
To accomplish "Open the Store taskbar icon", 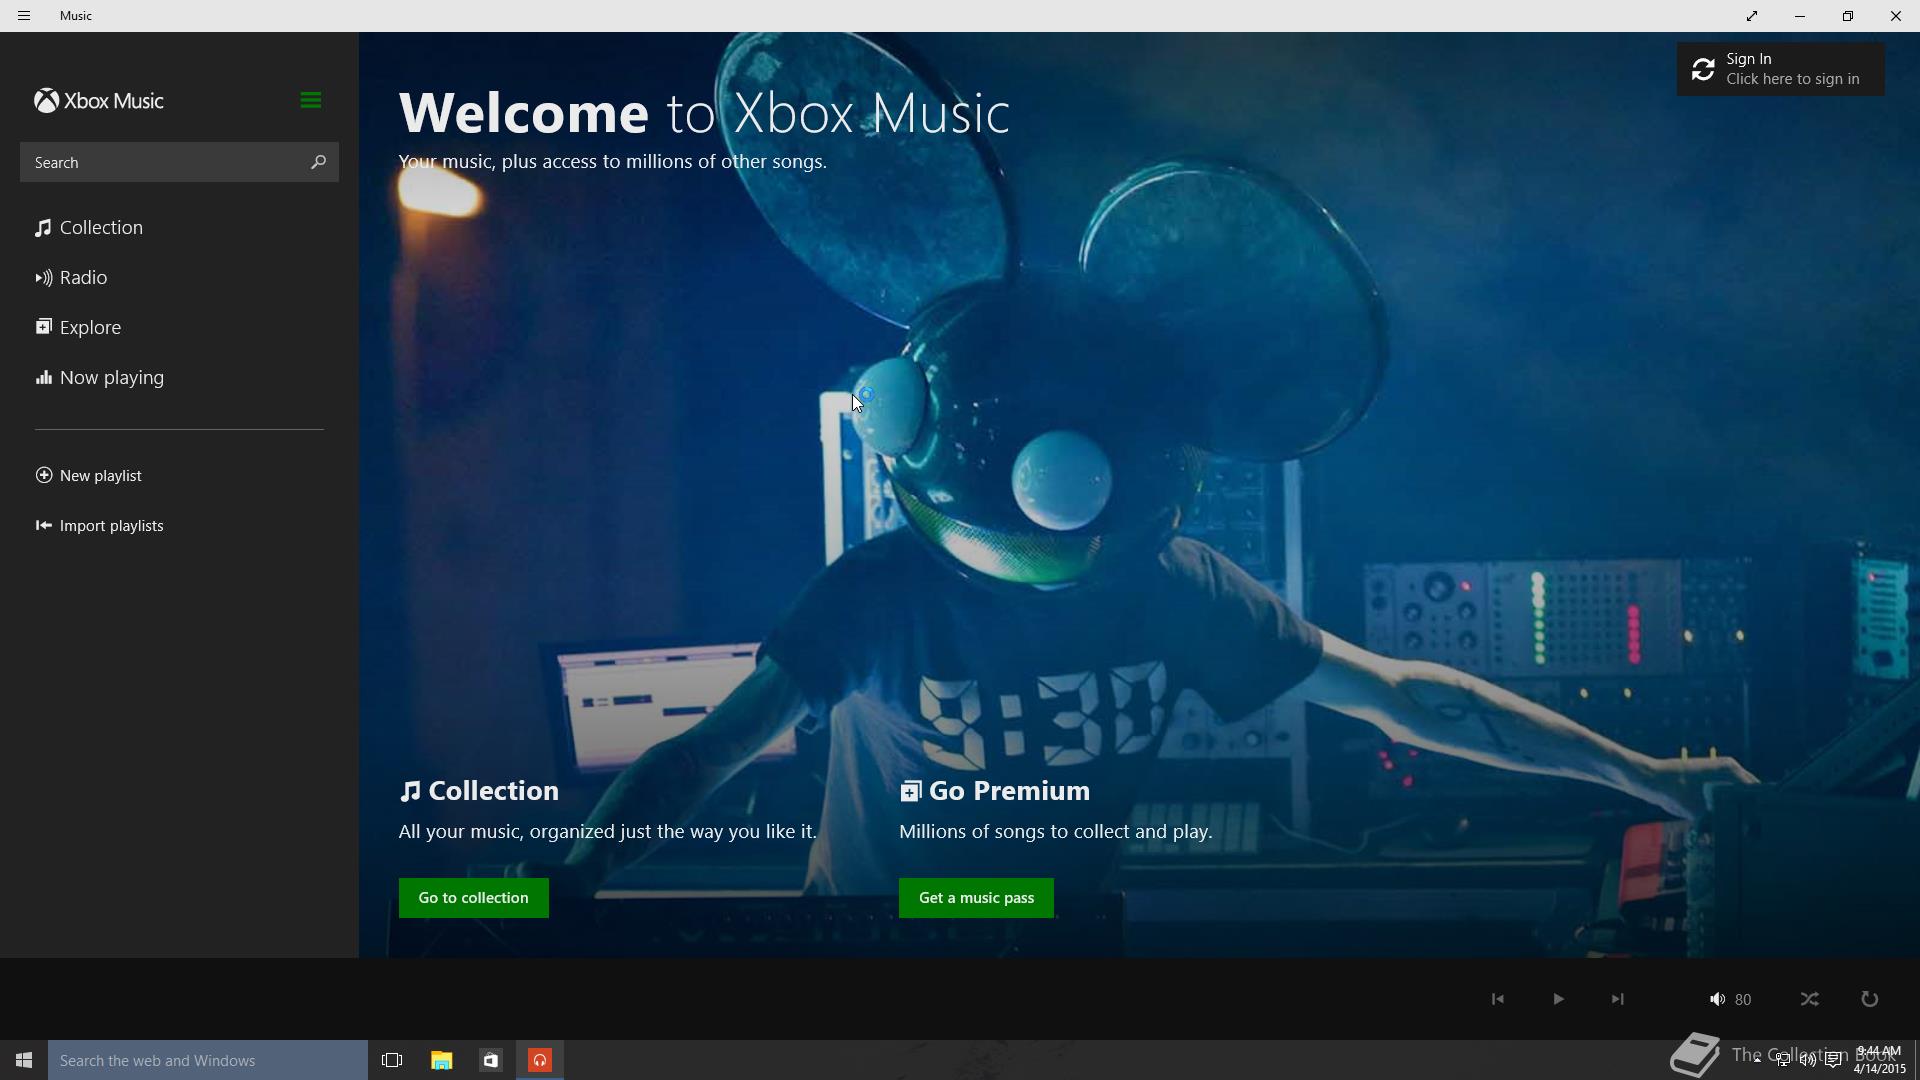I will pos(490,1060).
